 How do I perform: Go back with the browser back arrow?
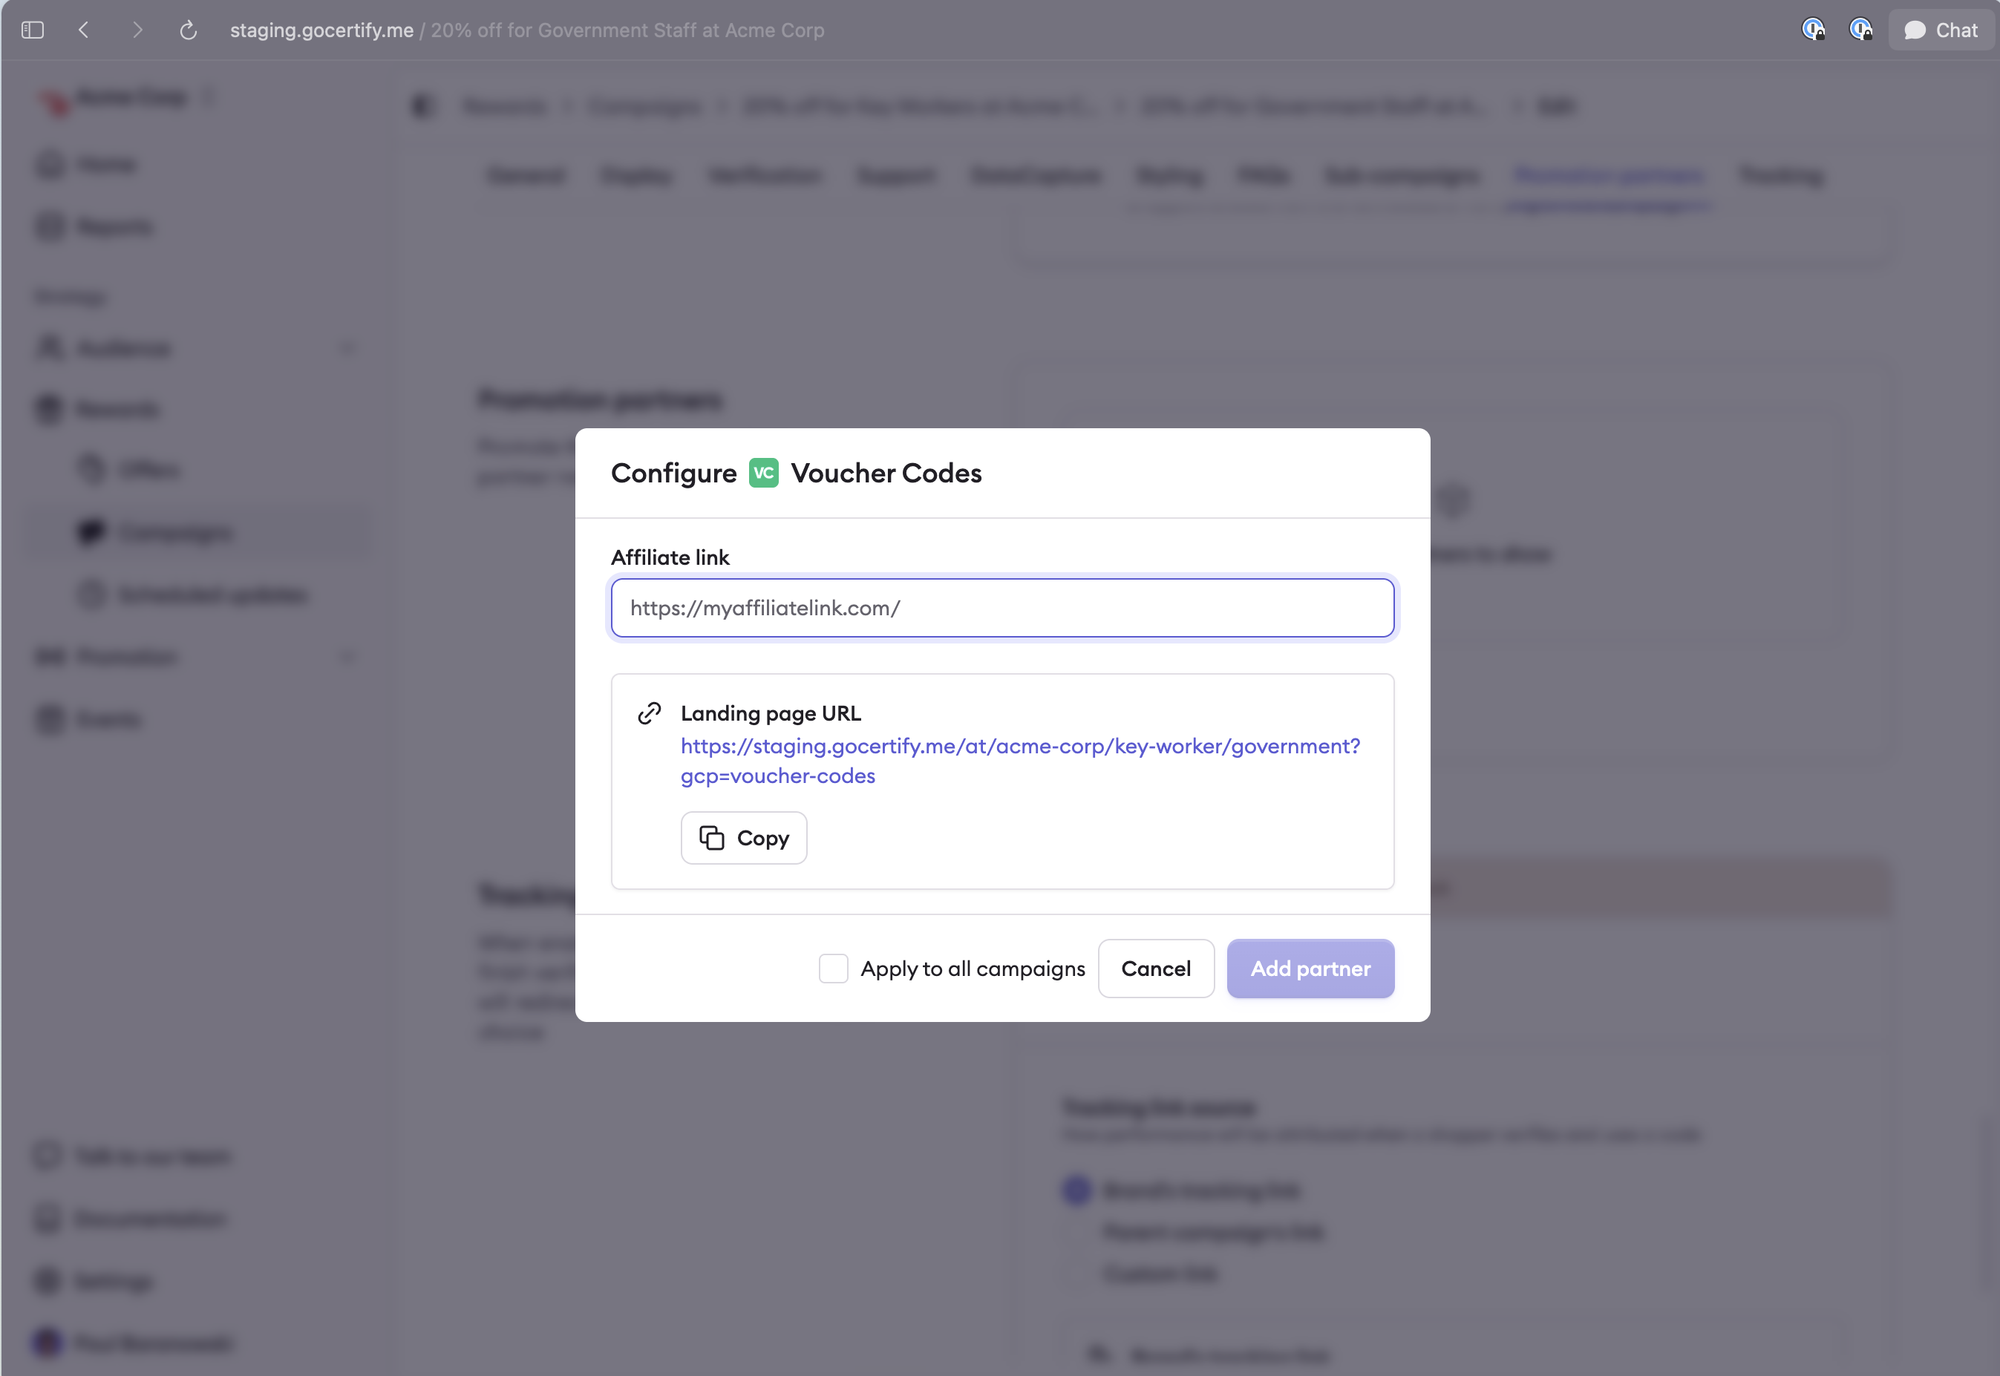84,30
